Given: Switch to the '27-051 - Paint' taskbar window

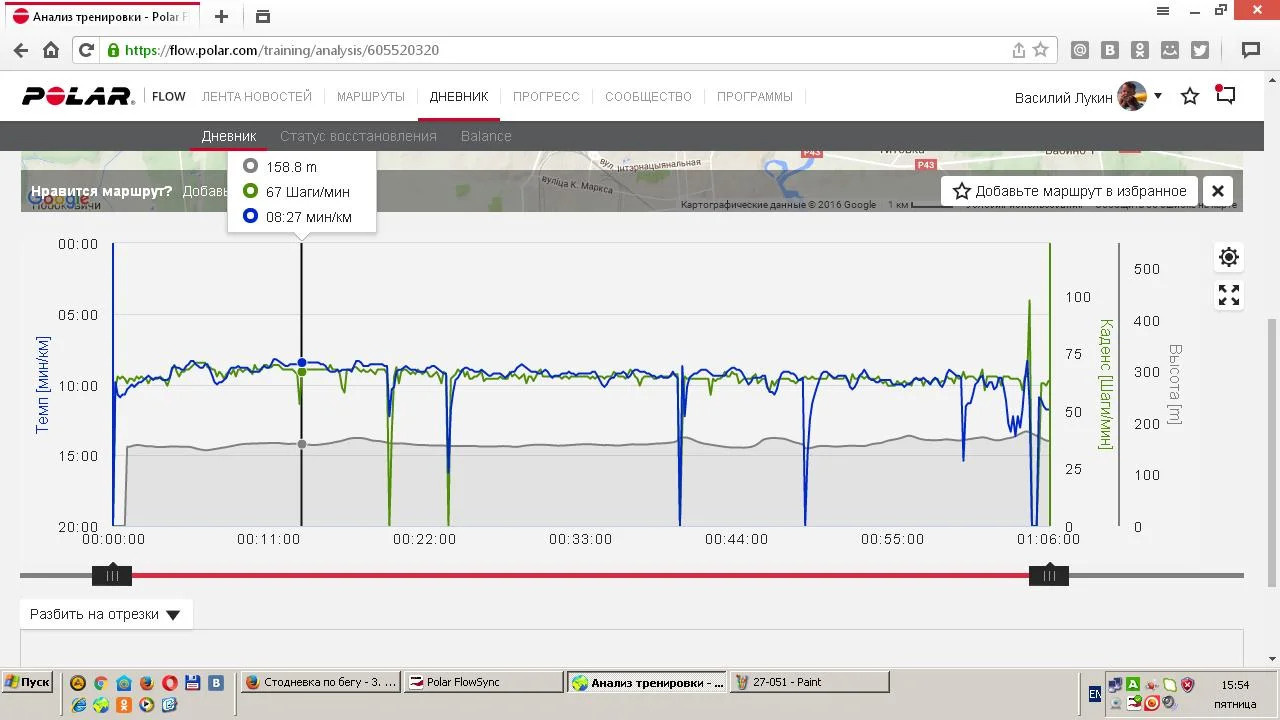Looking at the screenshot, I should (x=809, y=682).
